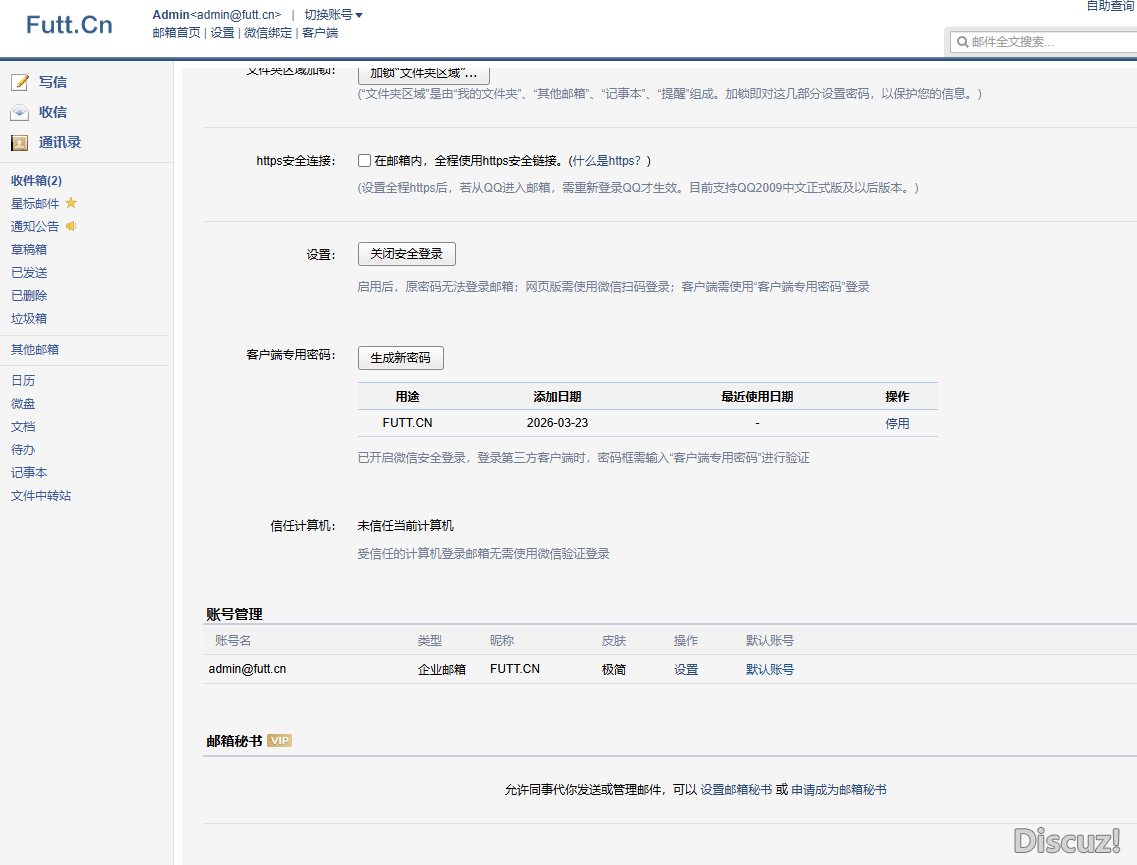Screen dimensions: 1137x865
Task: Click 停用 for the FUTT.CN client password
Action: (x=897, y=423)
